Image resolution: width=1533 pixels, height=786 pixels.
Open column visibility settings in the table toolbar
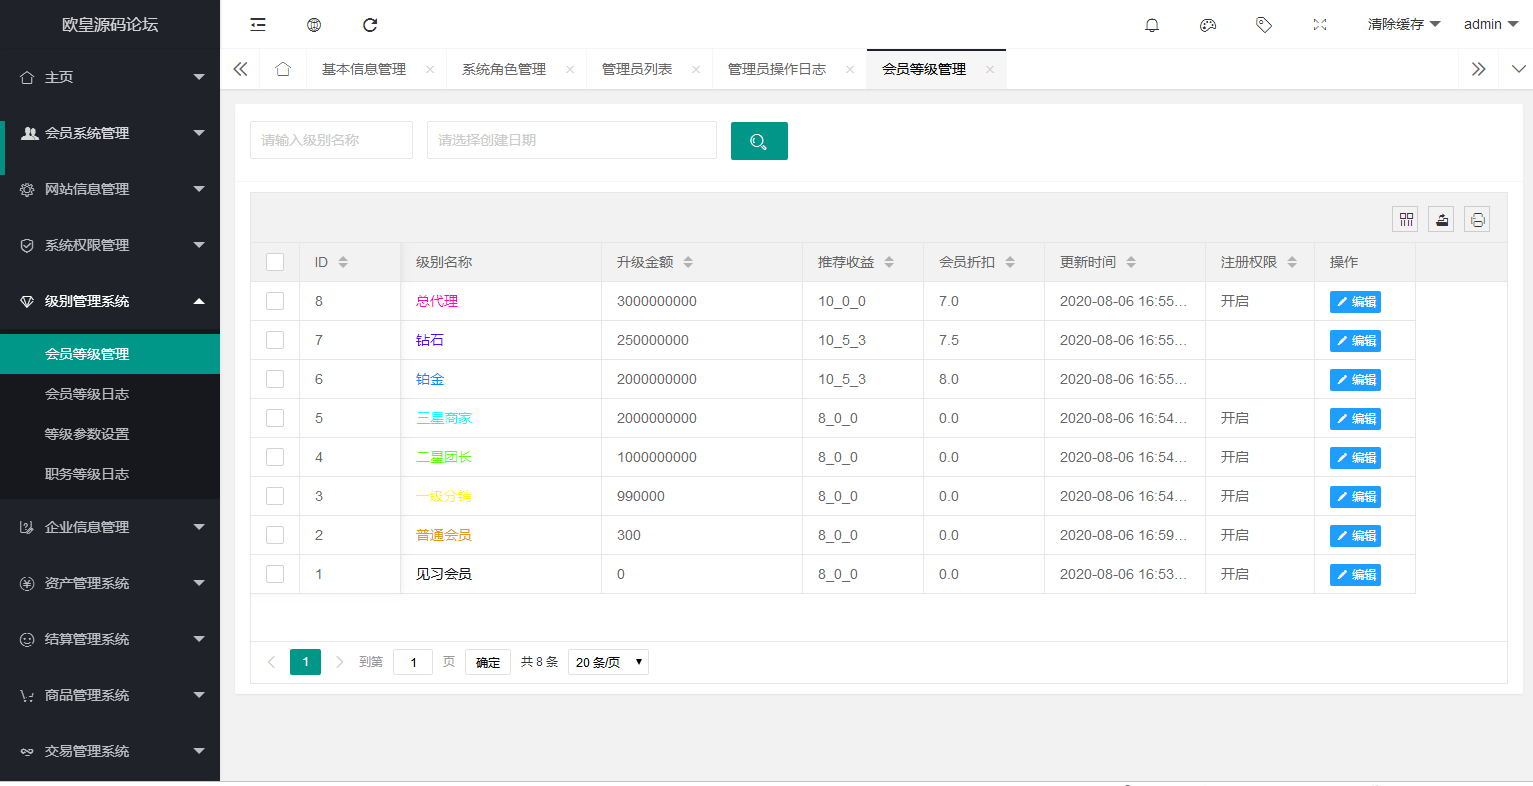pos(1404,218)
